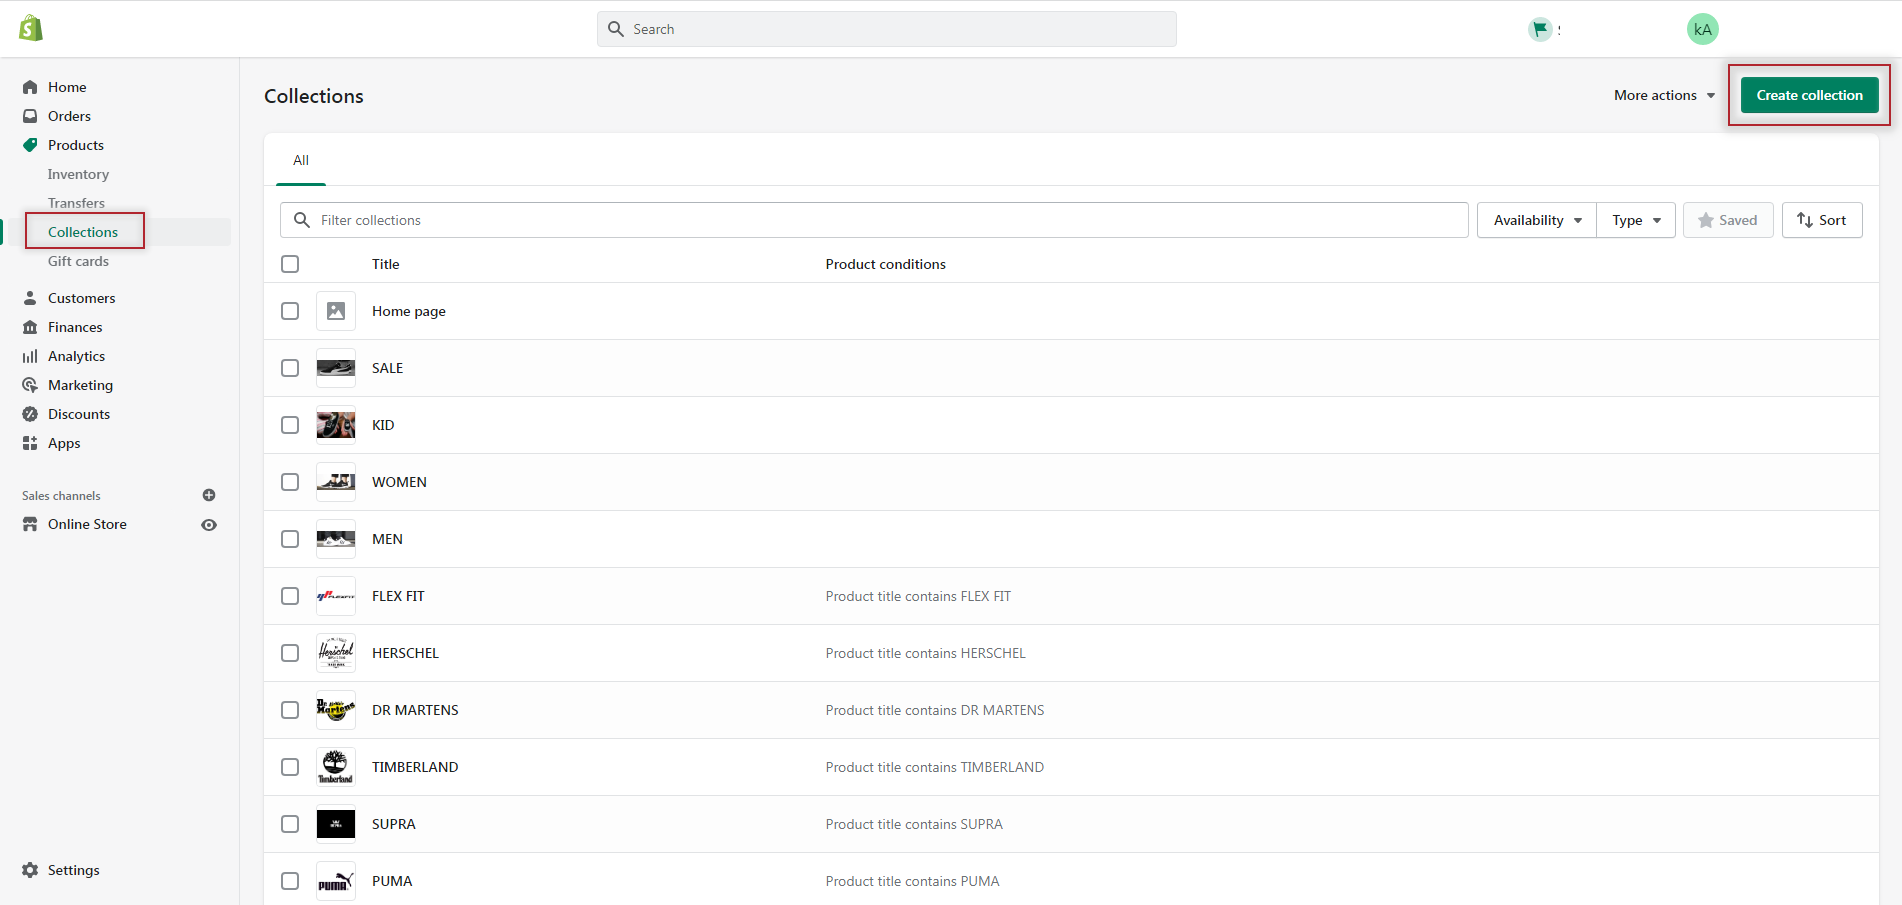The width and height of the screenshot is (1902, 905).
Task: View Online Store via eye icon
Action: pos(209,525)
